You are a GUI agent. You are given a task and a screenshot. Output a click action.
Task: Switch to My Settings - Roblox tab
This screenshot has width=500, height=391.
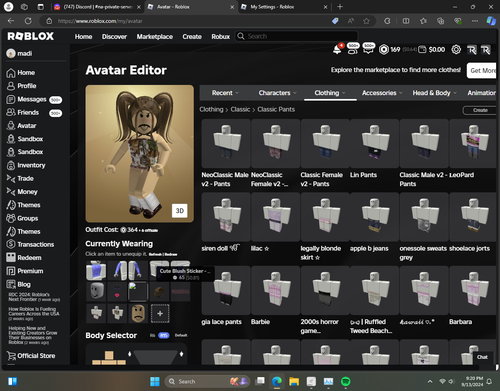(284, 7)
